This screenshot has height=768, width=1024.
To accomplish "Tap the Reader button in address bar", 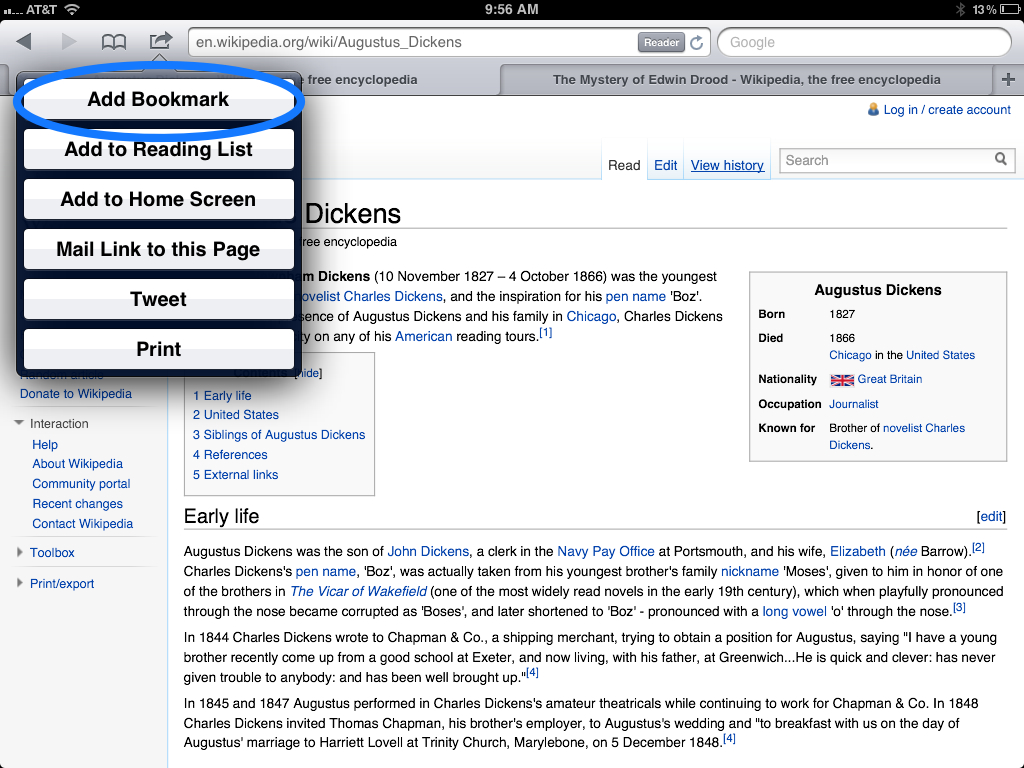I will 661,43.
